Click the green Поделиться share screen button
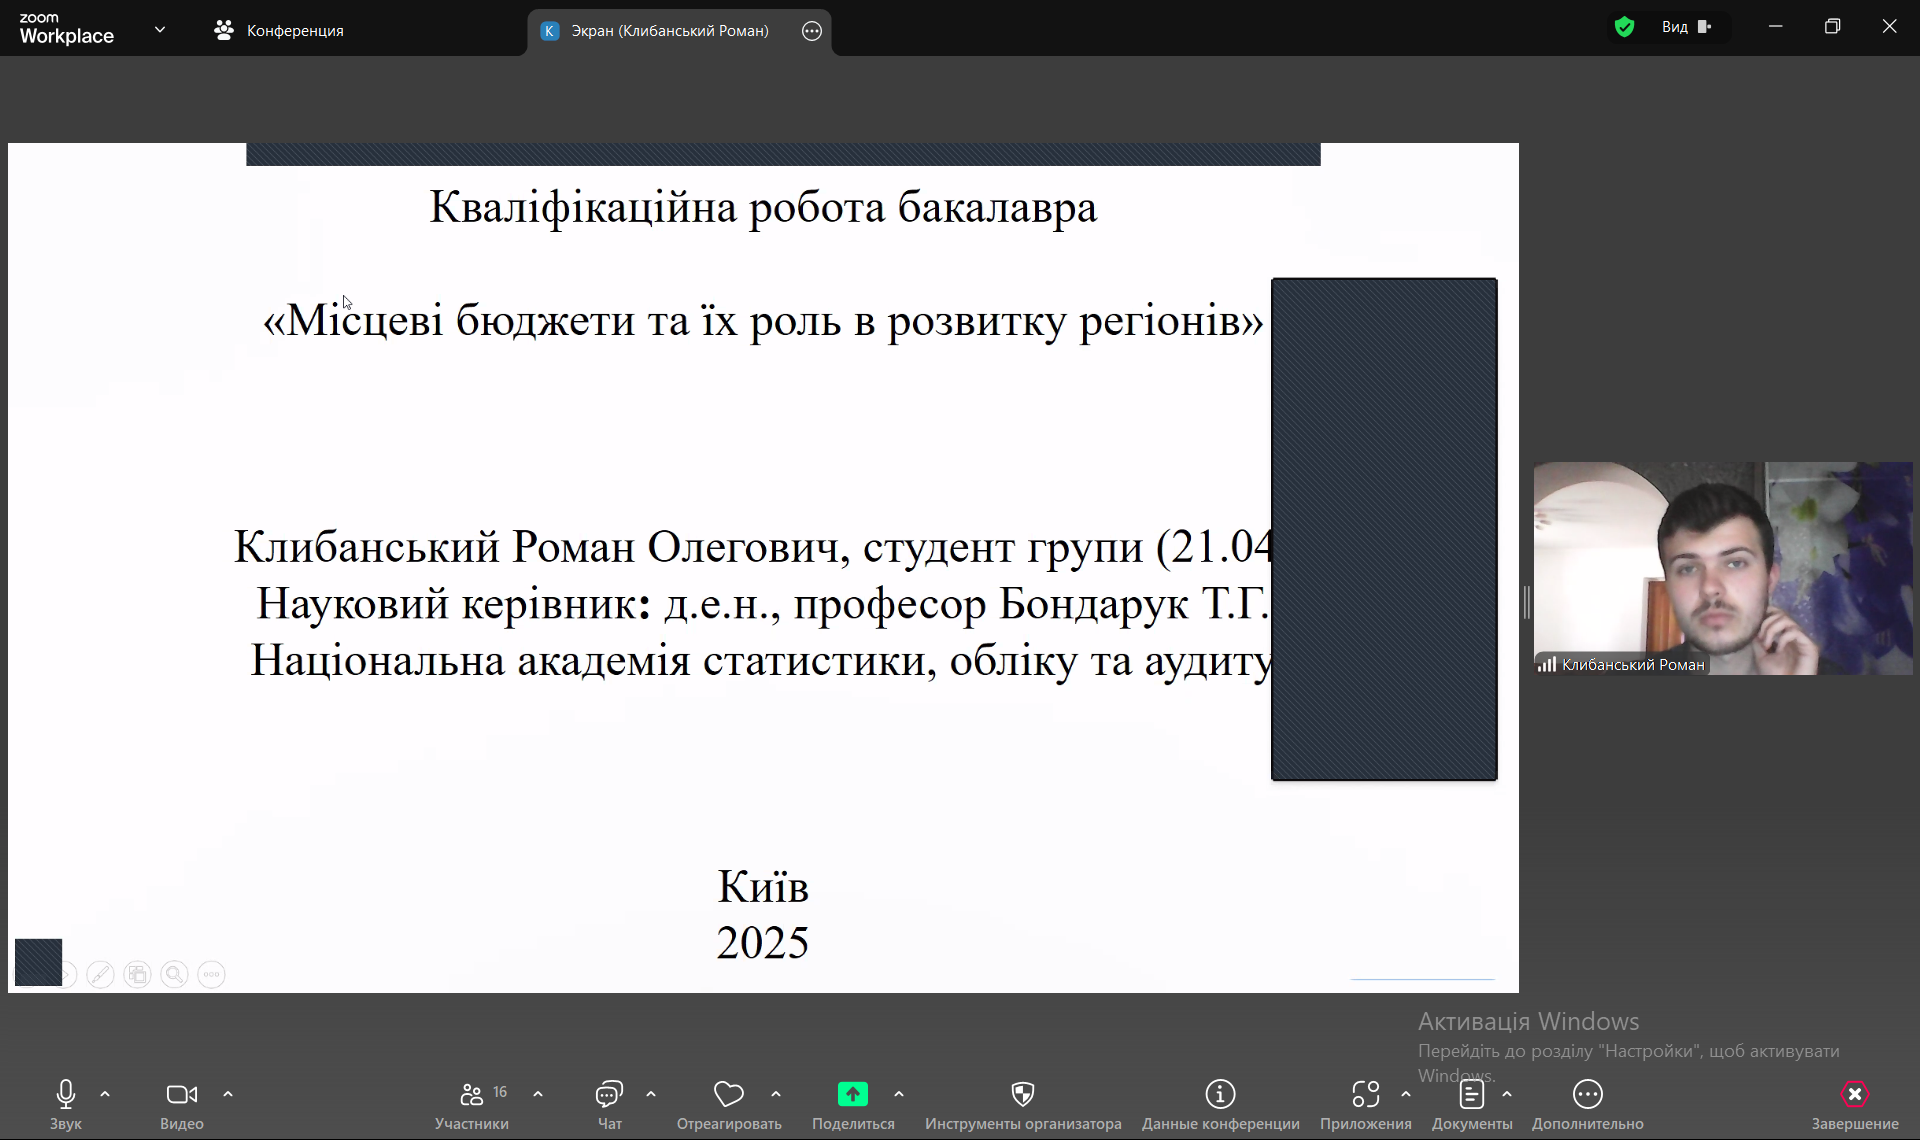Viewport: 1920px width, 1140px height. pyautogui.click(x=852, y=1095)
